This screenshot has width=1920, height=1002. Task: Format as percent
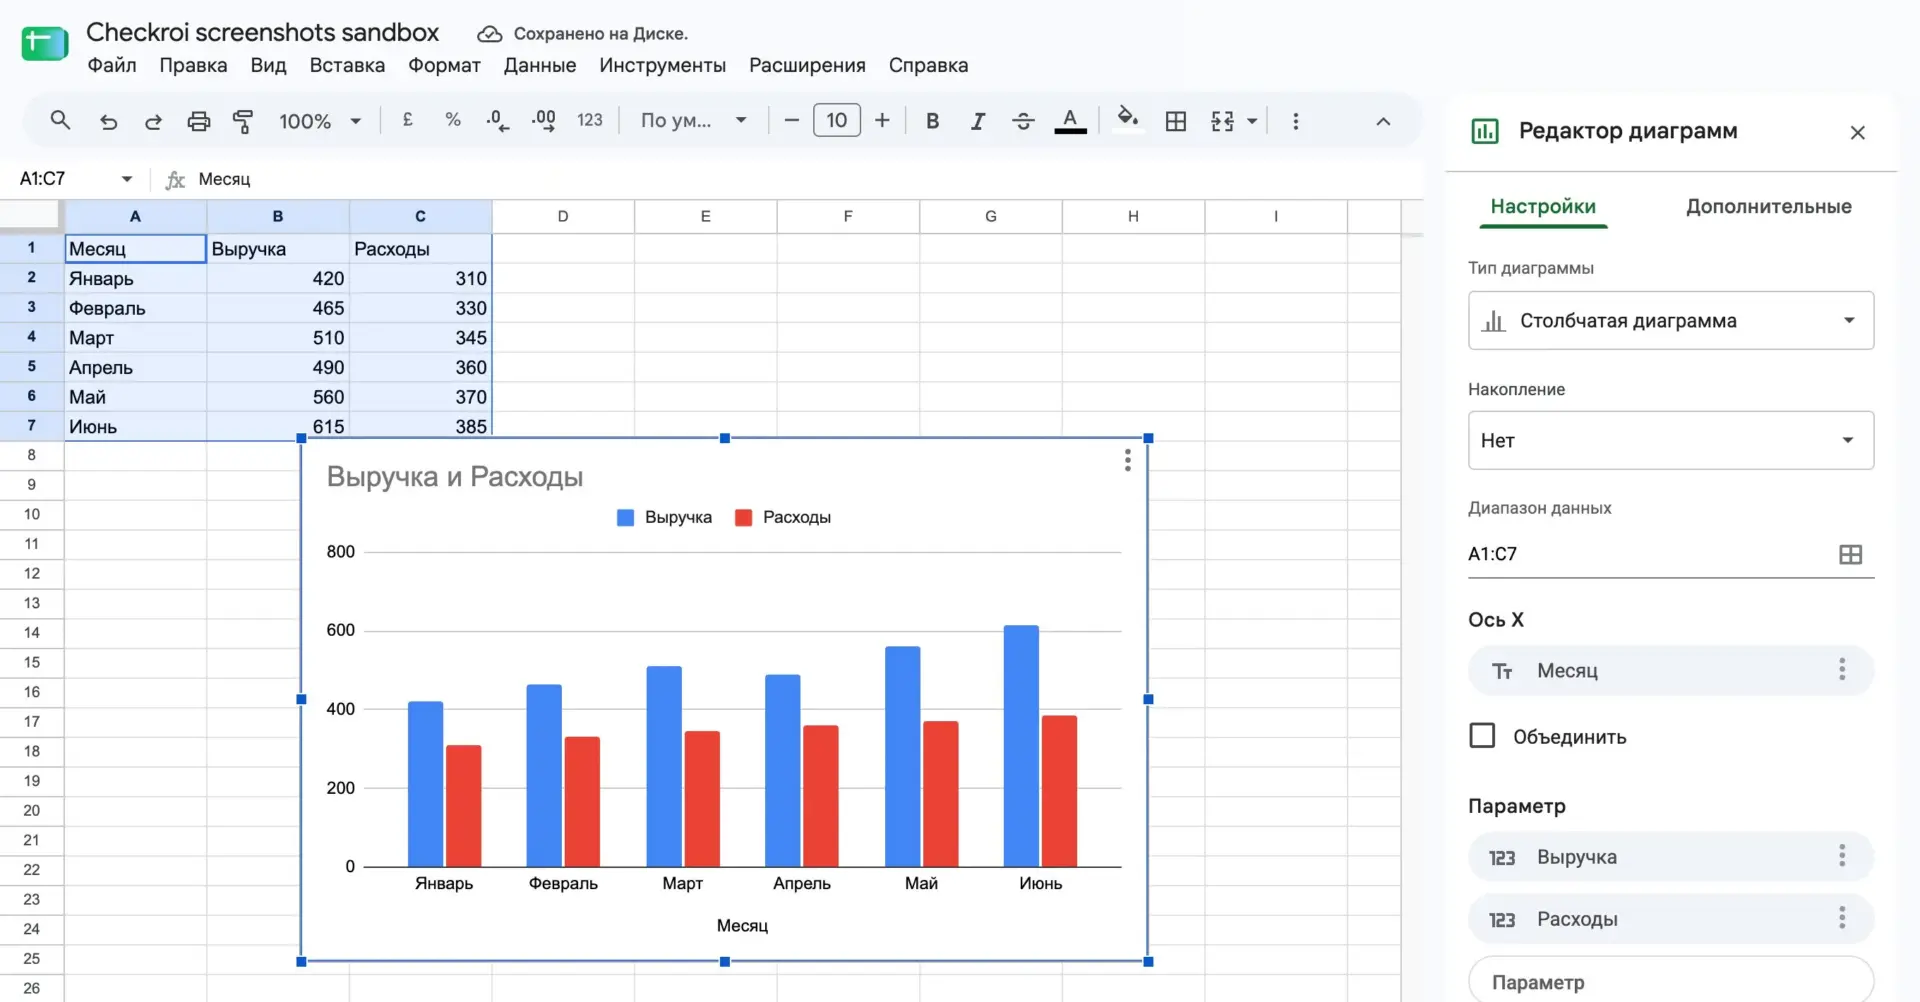pos(453,120)
